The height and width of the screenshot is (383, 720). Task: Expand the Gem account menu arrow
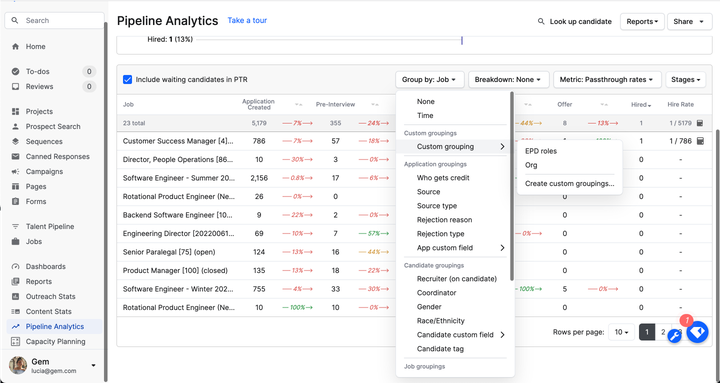pos(93,366)
